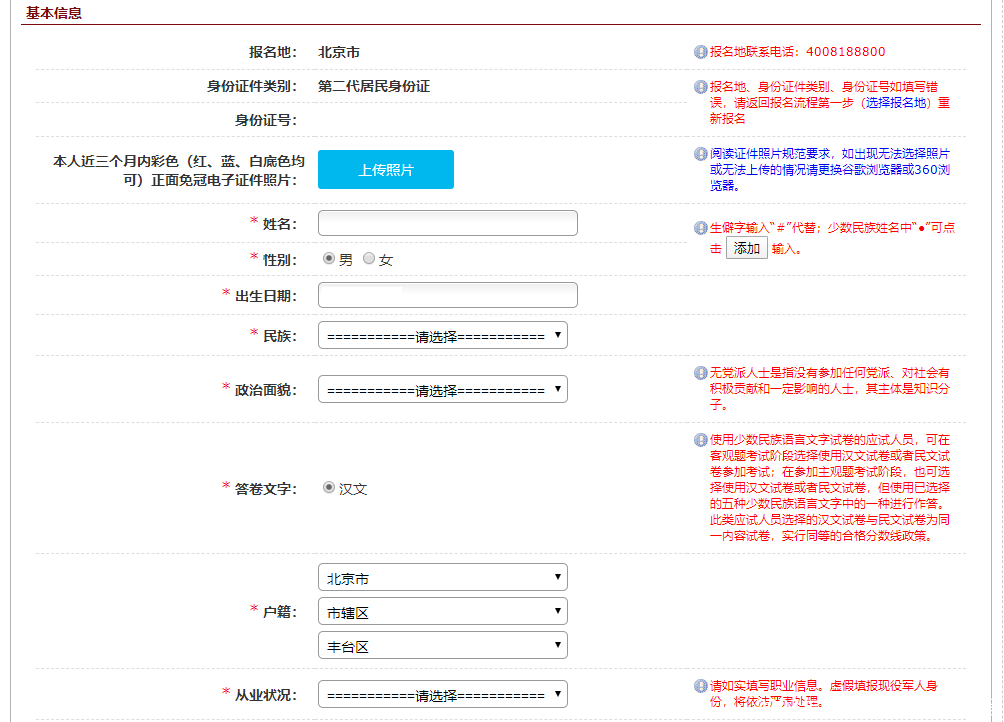The height and width of the screenshot is (722, 1004).
Task: Click into the 姓名 text field
Action: (447, 223)
